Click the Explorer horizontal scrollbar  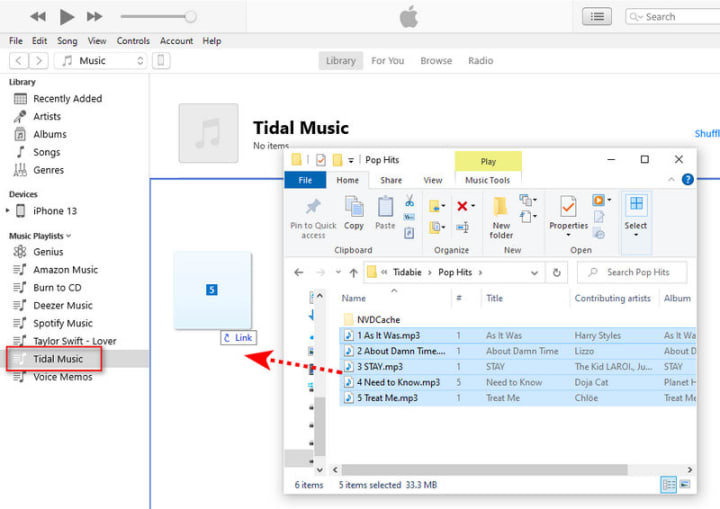(484, 470)
